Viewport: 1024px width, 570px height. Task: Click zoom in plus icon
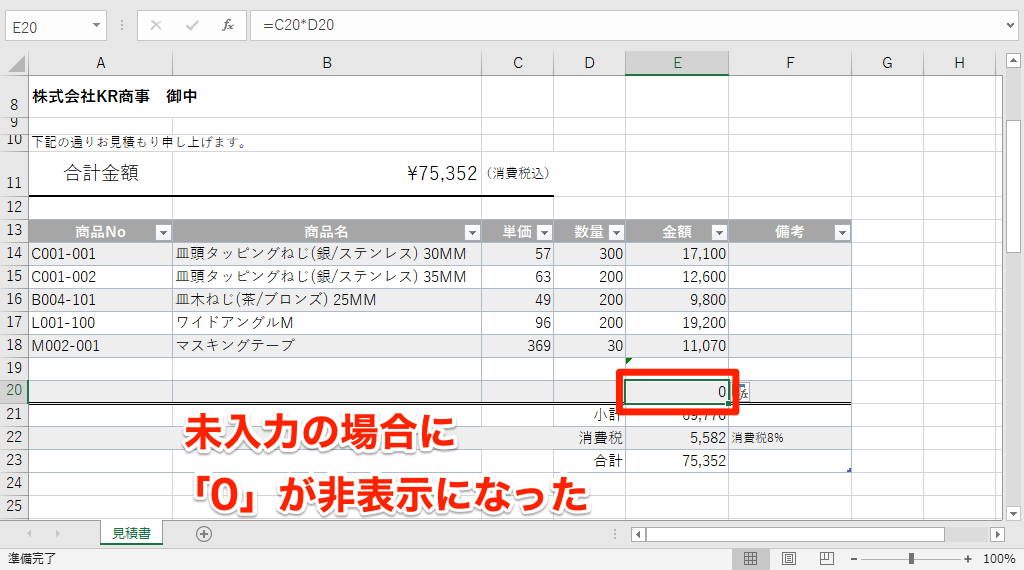coord(968,559)
